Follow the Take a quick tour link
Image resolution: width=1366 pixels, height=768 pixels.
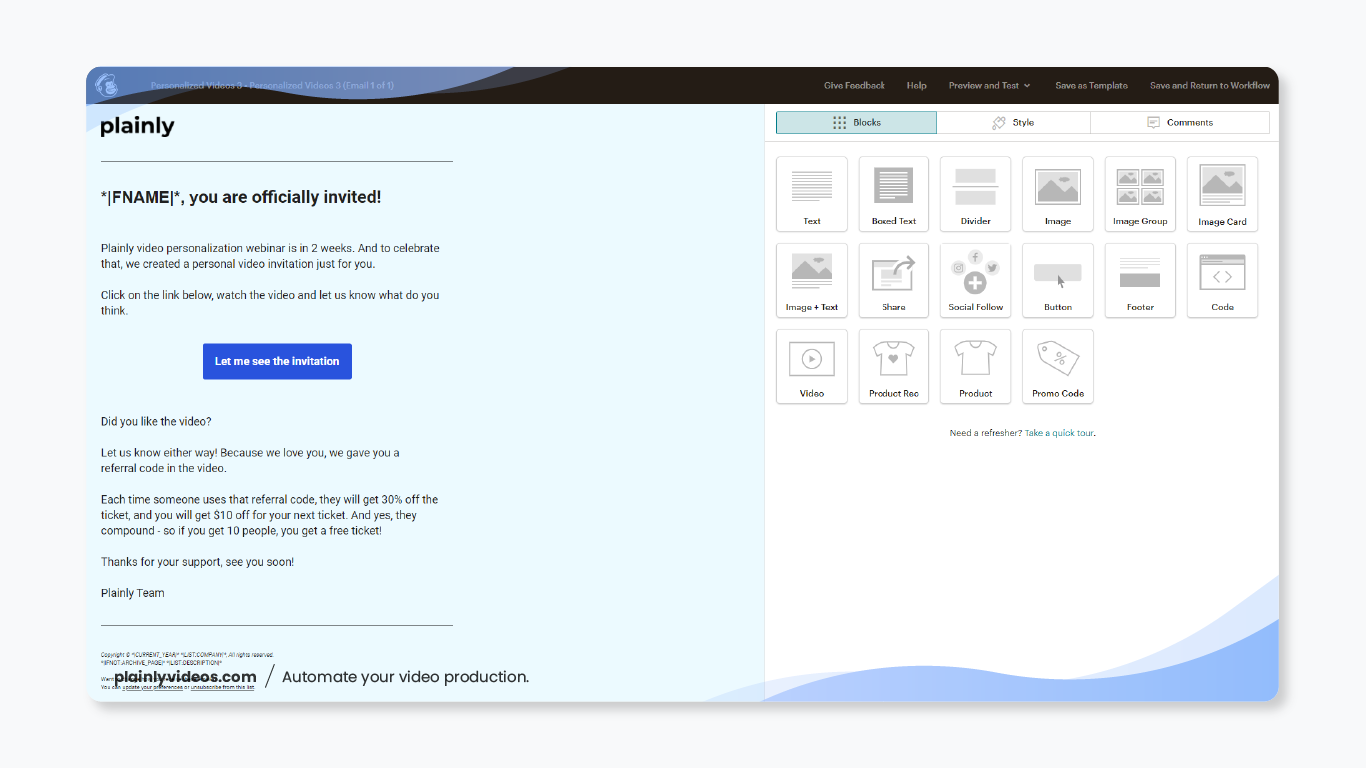(x=1059, y=433)
